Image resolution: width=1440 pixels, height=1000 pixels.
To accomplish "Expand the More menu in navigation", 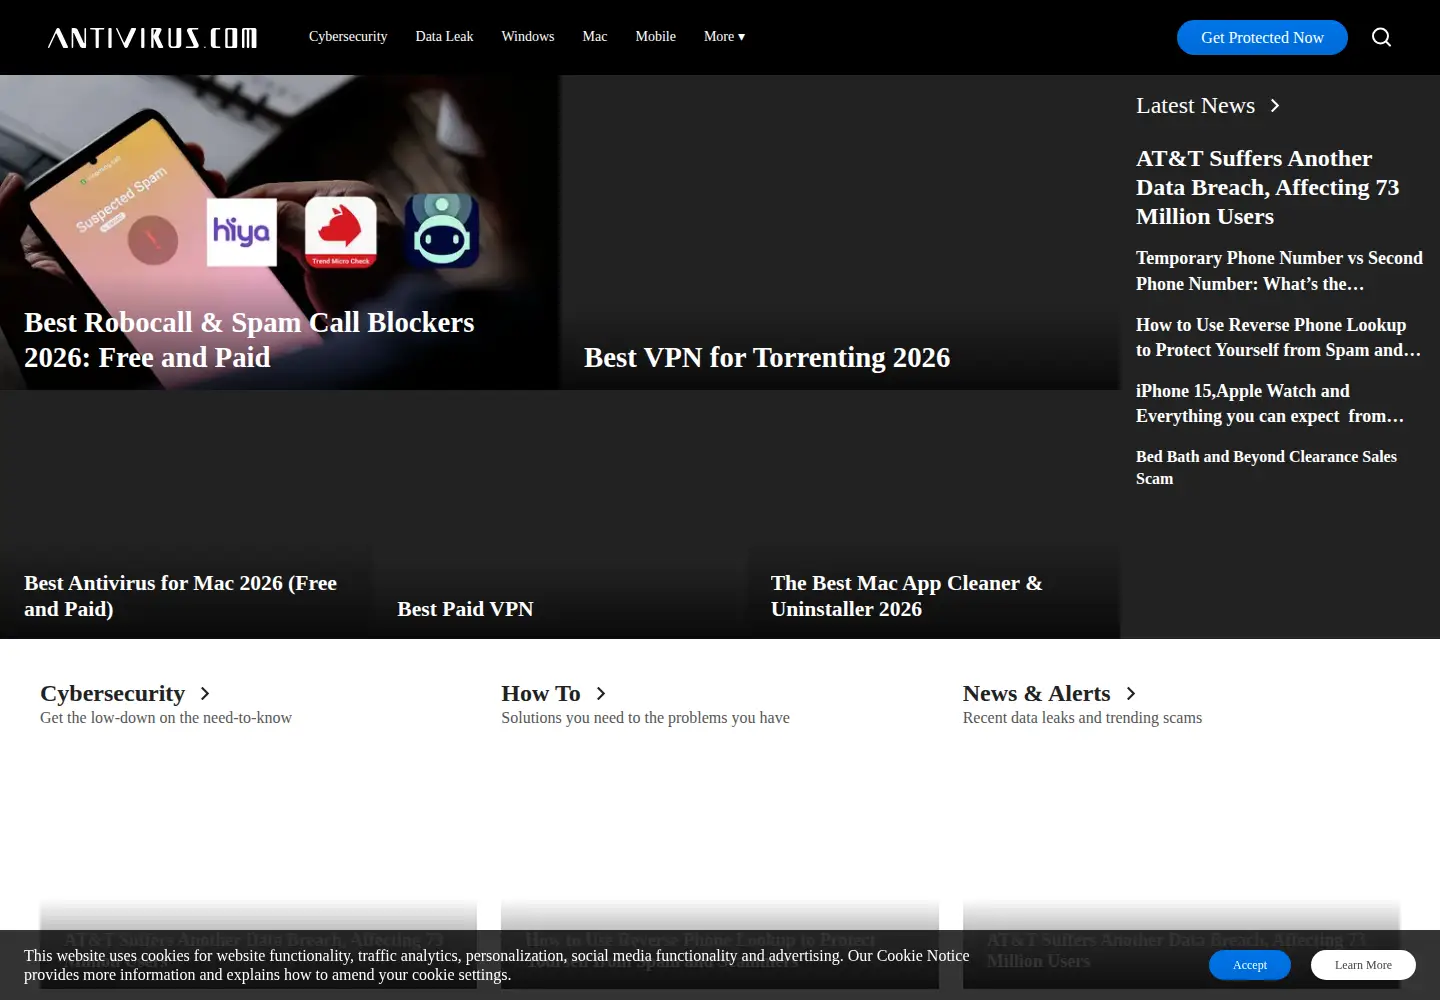I will pos(724,36).
